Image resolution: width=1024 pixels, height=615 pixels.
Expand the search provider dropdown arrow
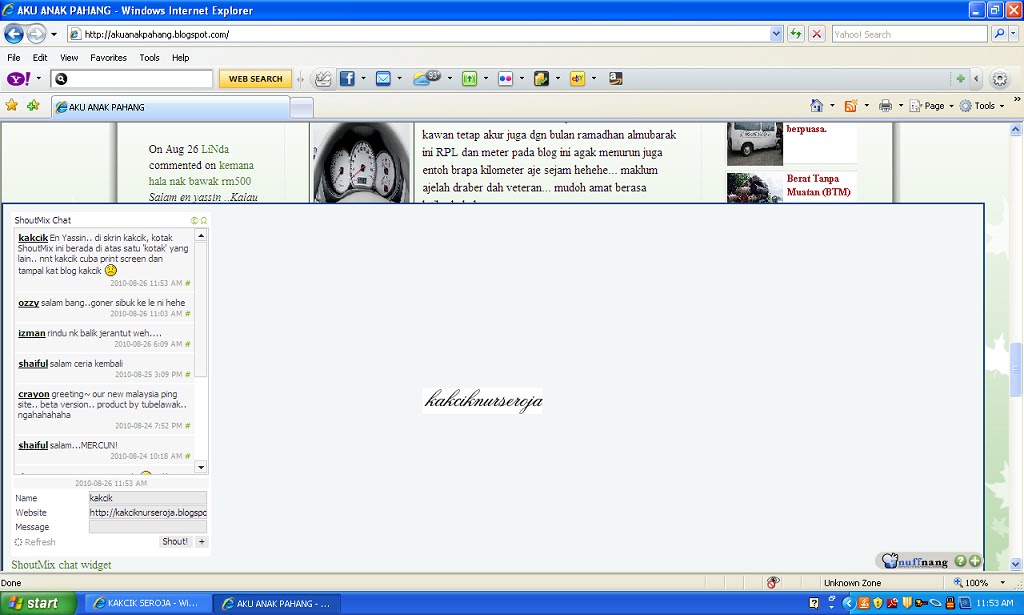(1014, 34)
